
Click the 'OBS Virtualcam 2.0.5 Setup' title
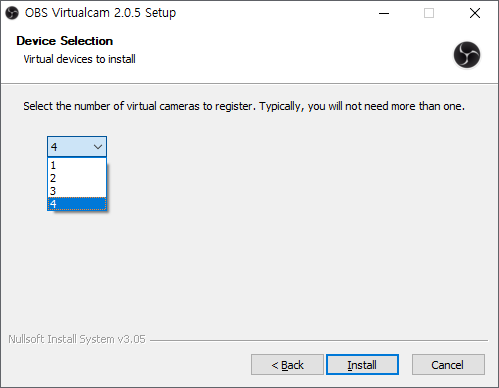[100, 13]
